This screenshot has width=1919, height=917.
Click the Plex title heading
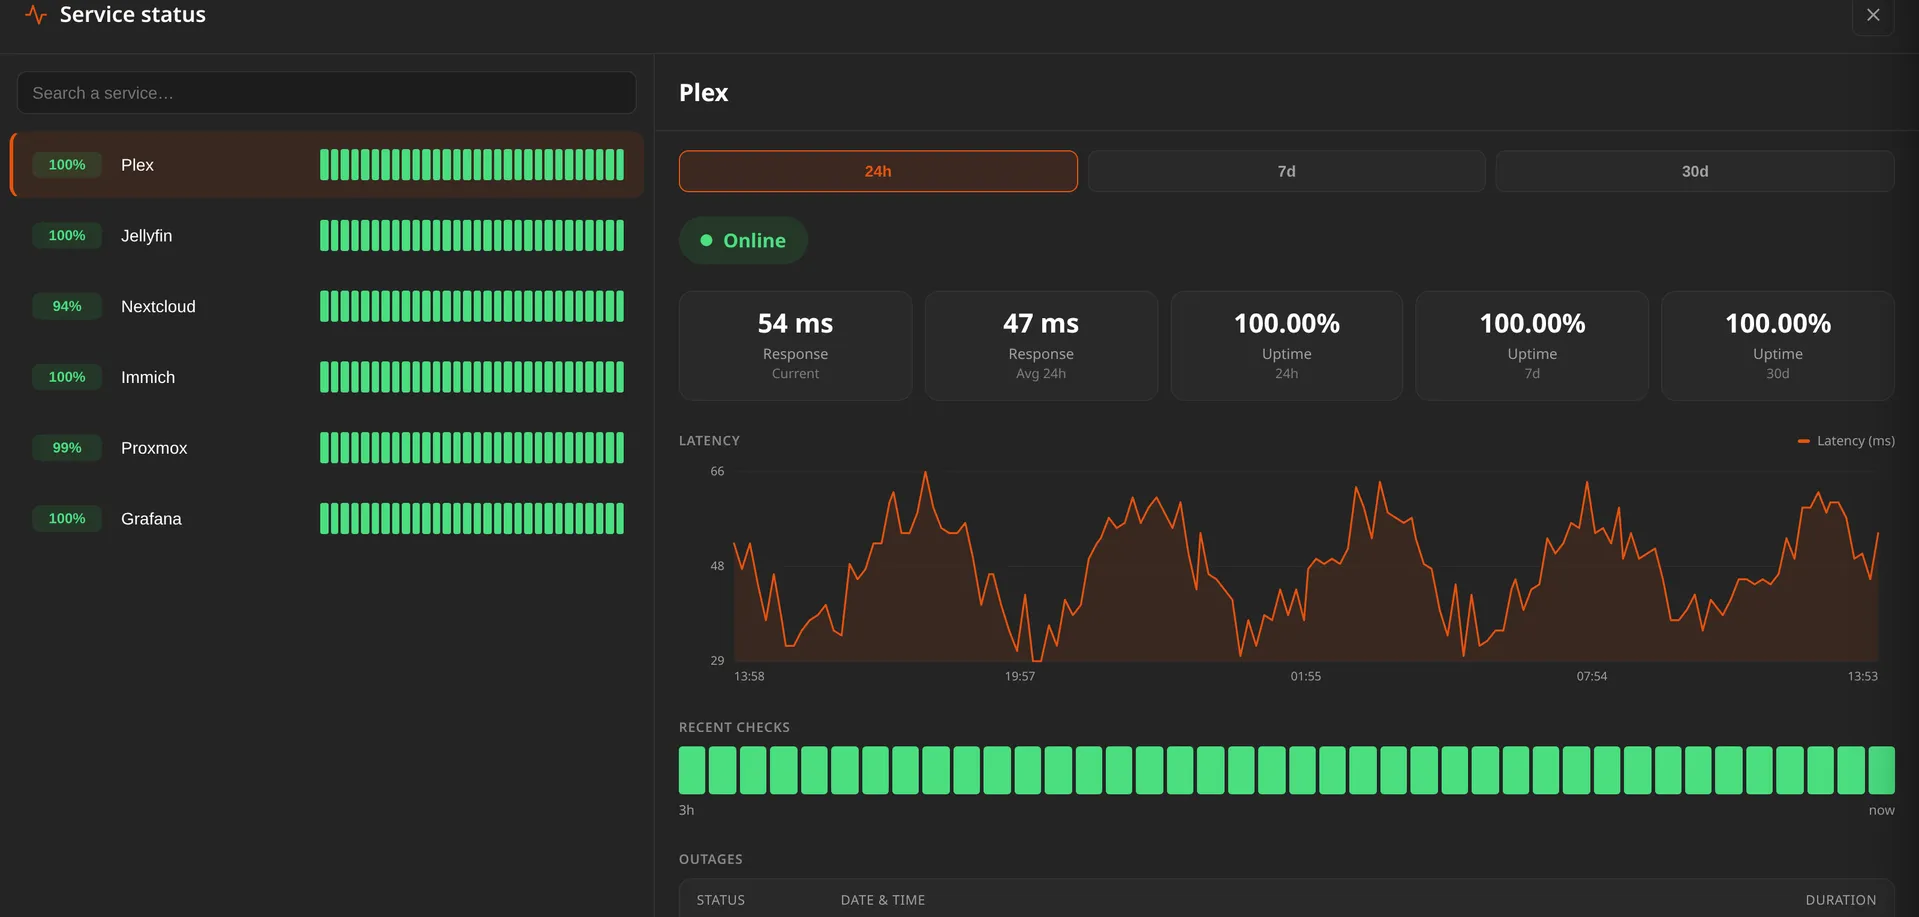click(x=704, y=93)
